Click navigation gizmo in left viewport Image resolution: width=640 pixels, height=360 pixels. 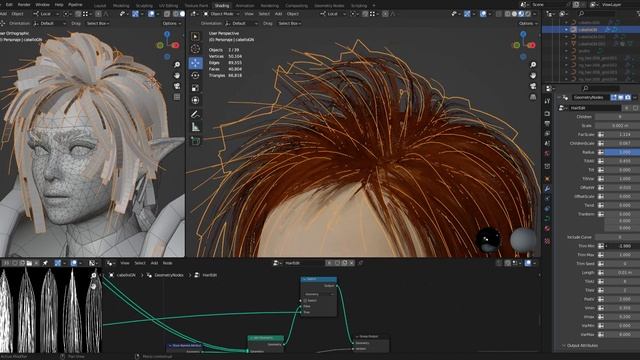click(x=167, y=44)
